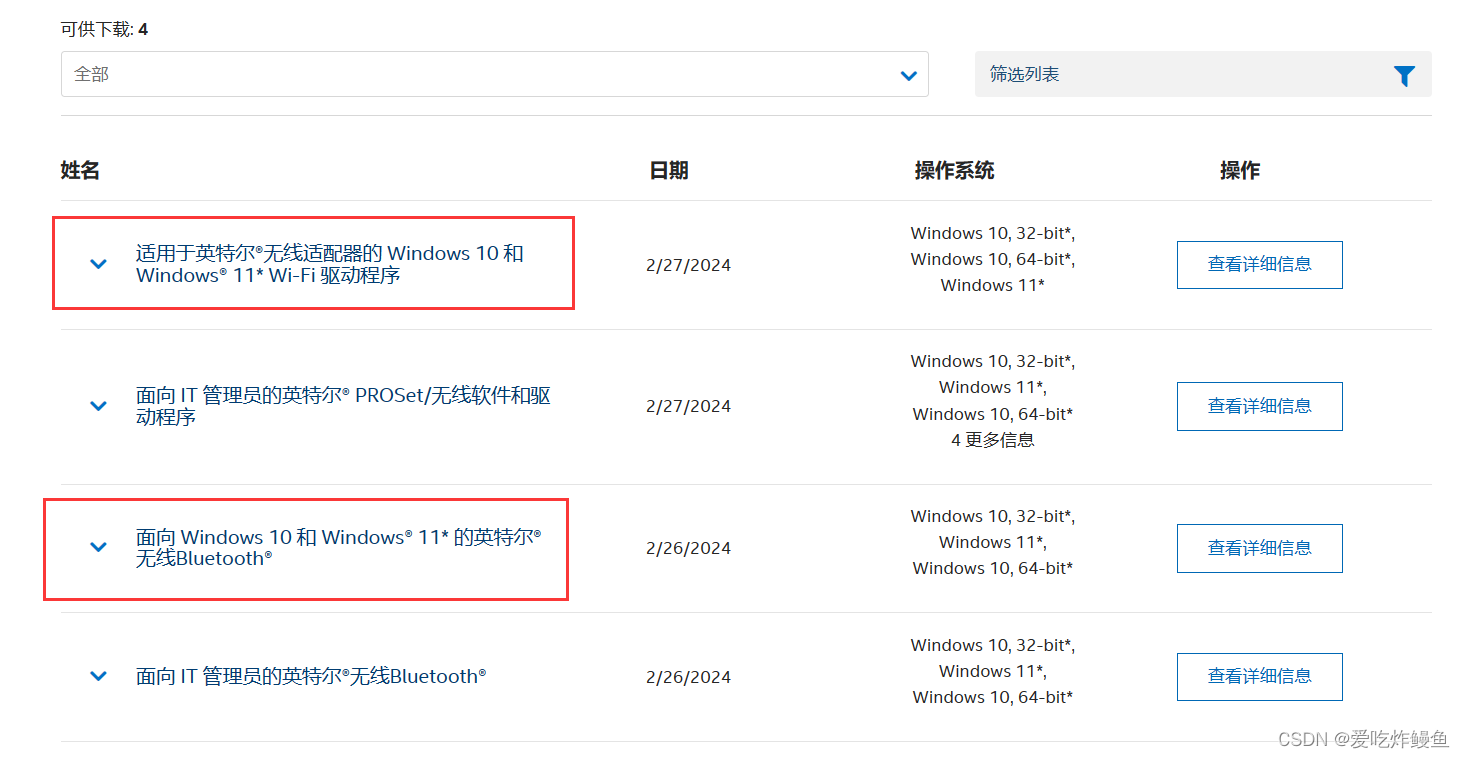The image size is (1465, 758).
Task: Click the 2/27/2024 date in PROSet row
Action: tap(688, 406)
